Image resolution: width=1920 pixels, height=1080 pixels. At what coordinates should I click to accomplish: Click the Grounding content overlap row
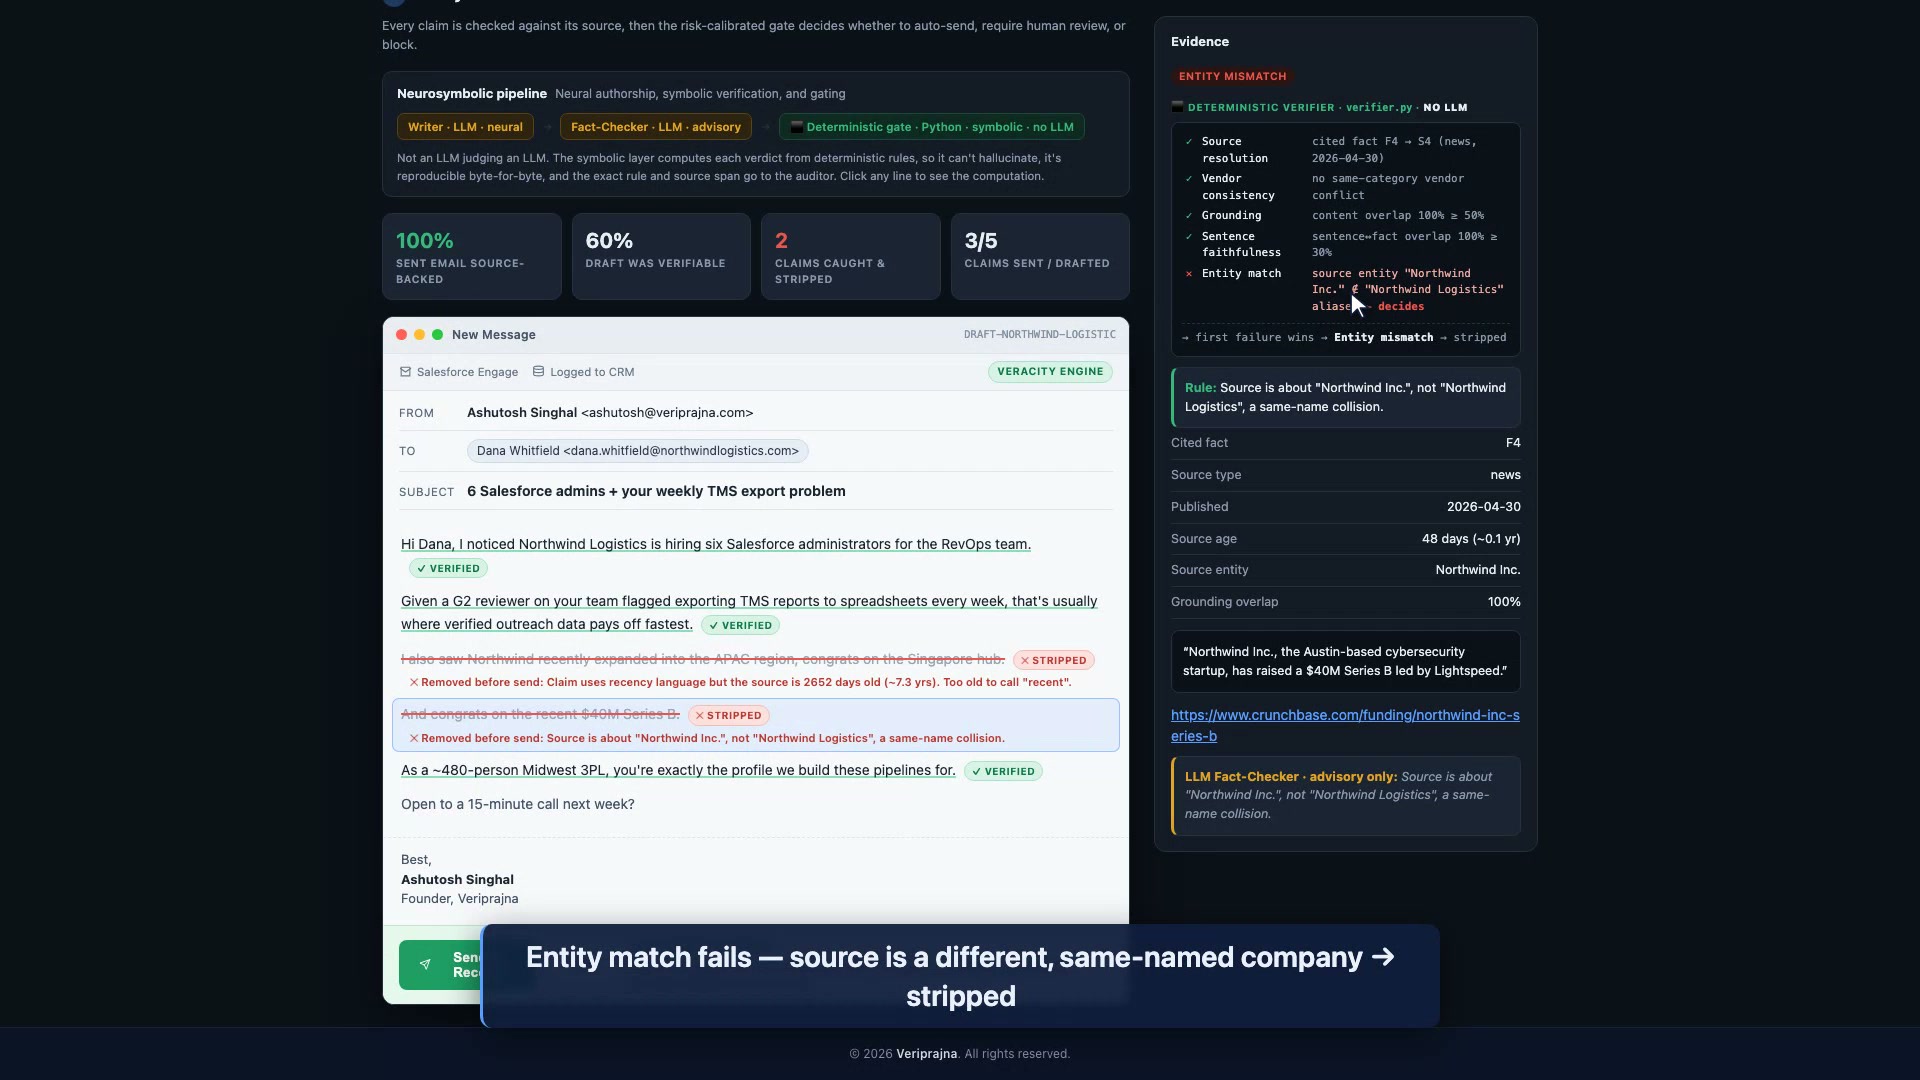(x=1345, y=216)
